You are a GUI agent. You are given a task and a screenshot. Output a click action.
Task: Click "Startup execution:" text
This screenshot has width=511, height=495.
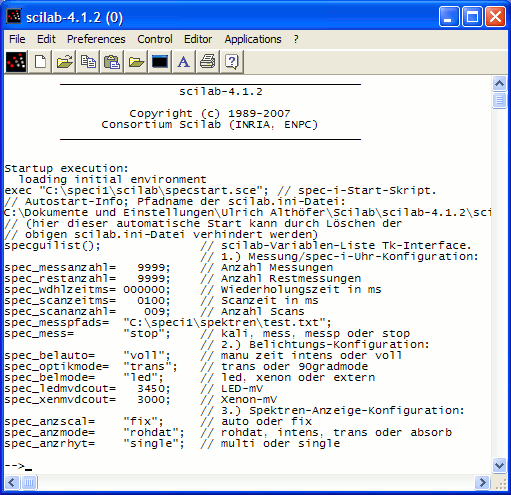tap(66, 169)
